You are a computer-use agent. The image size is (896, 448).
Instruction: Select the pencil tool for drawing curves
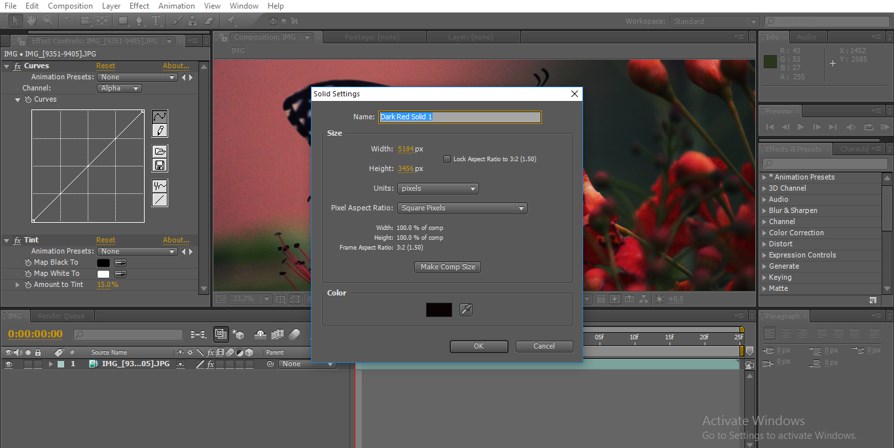pos(160,131)
